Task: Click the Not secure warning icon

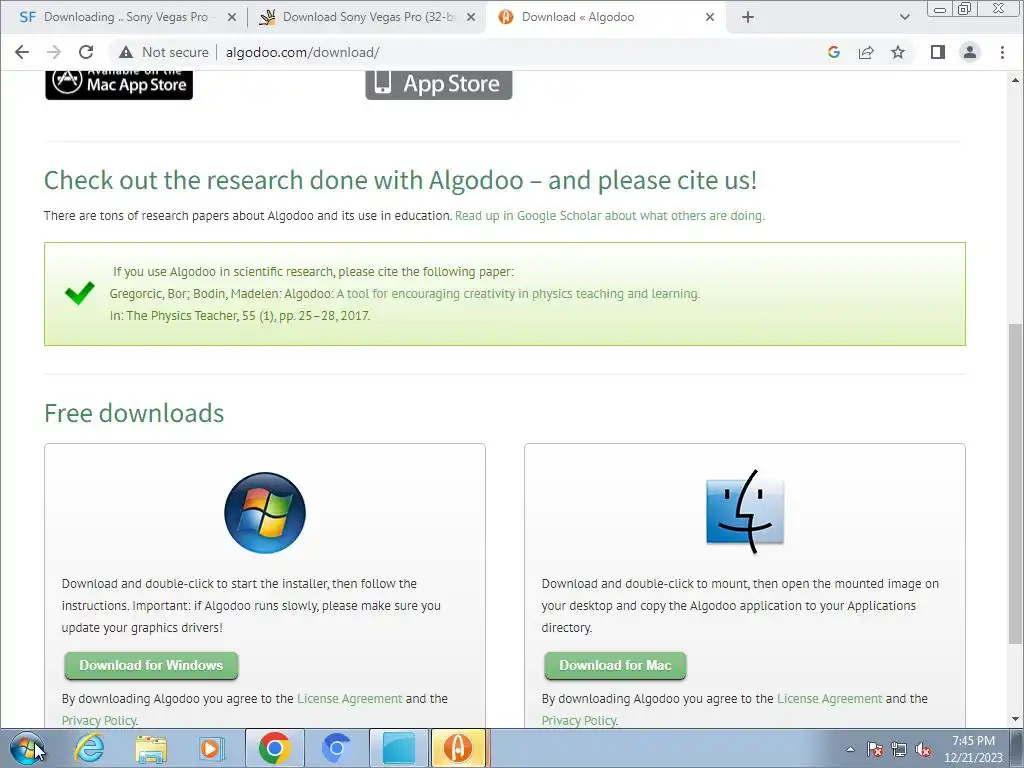Action: pyautogui.click(x=125, y=52)
